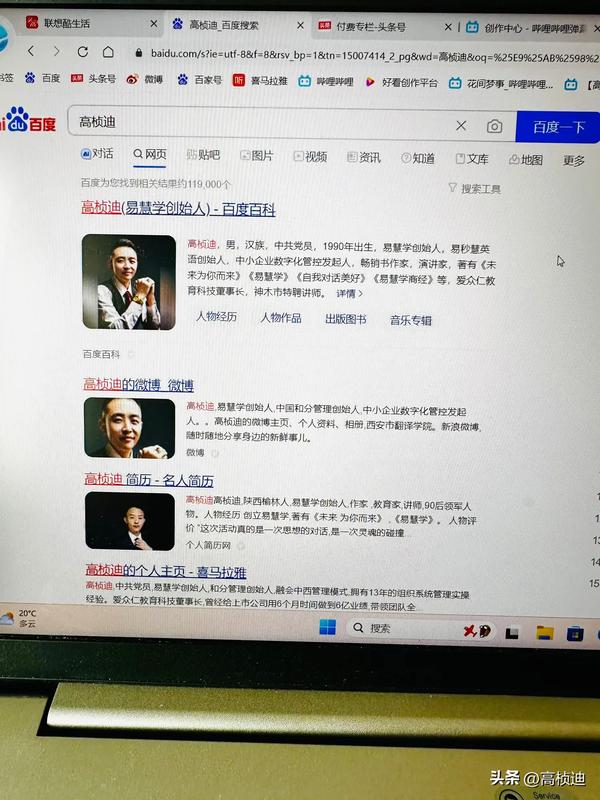The image size is (600, 800).
Task: Click the 百度一下 search button
Action: (558, 127)
